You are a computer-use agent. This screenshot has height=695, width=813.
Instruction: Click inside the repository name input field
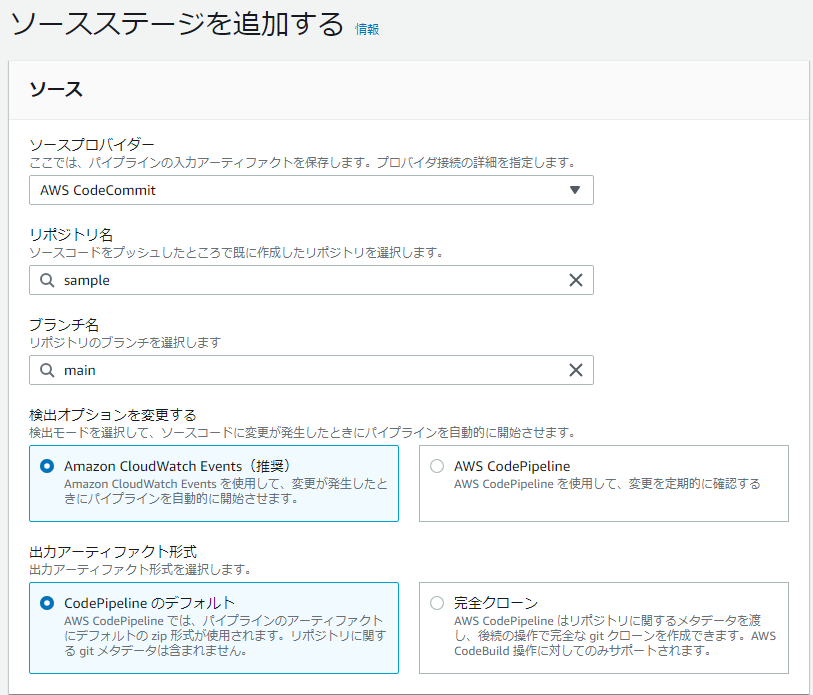point(300,280)
